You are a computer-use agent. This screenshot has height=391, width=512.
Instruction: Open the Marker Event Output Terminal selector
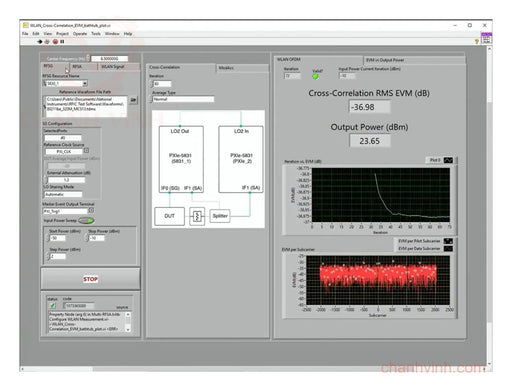pyautogui.click(x=91, y=211)
